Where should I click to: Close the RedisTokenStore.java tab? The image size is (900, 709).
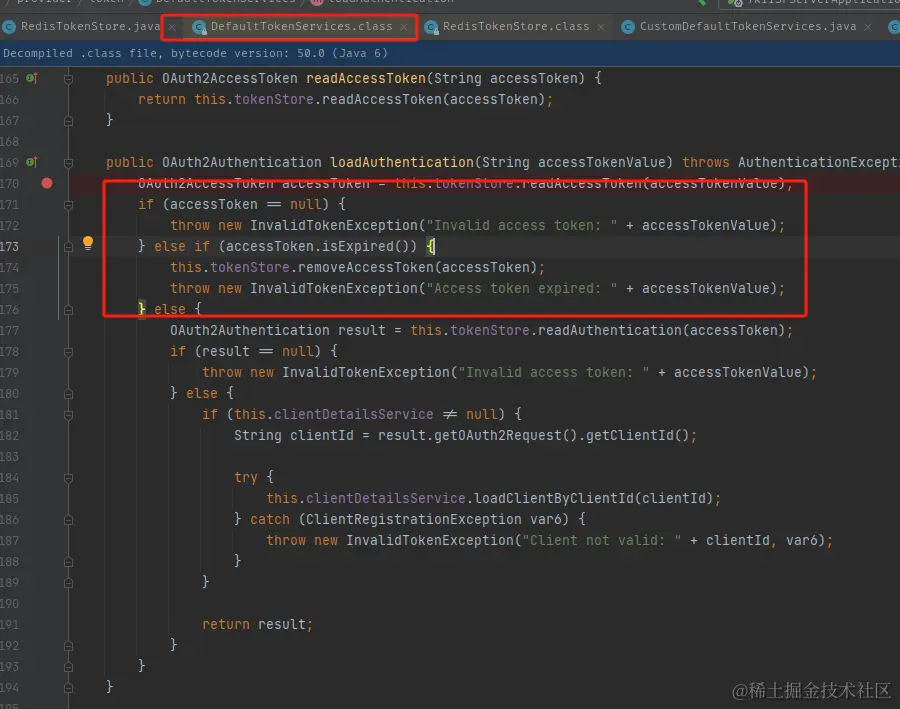point(172,27)
